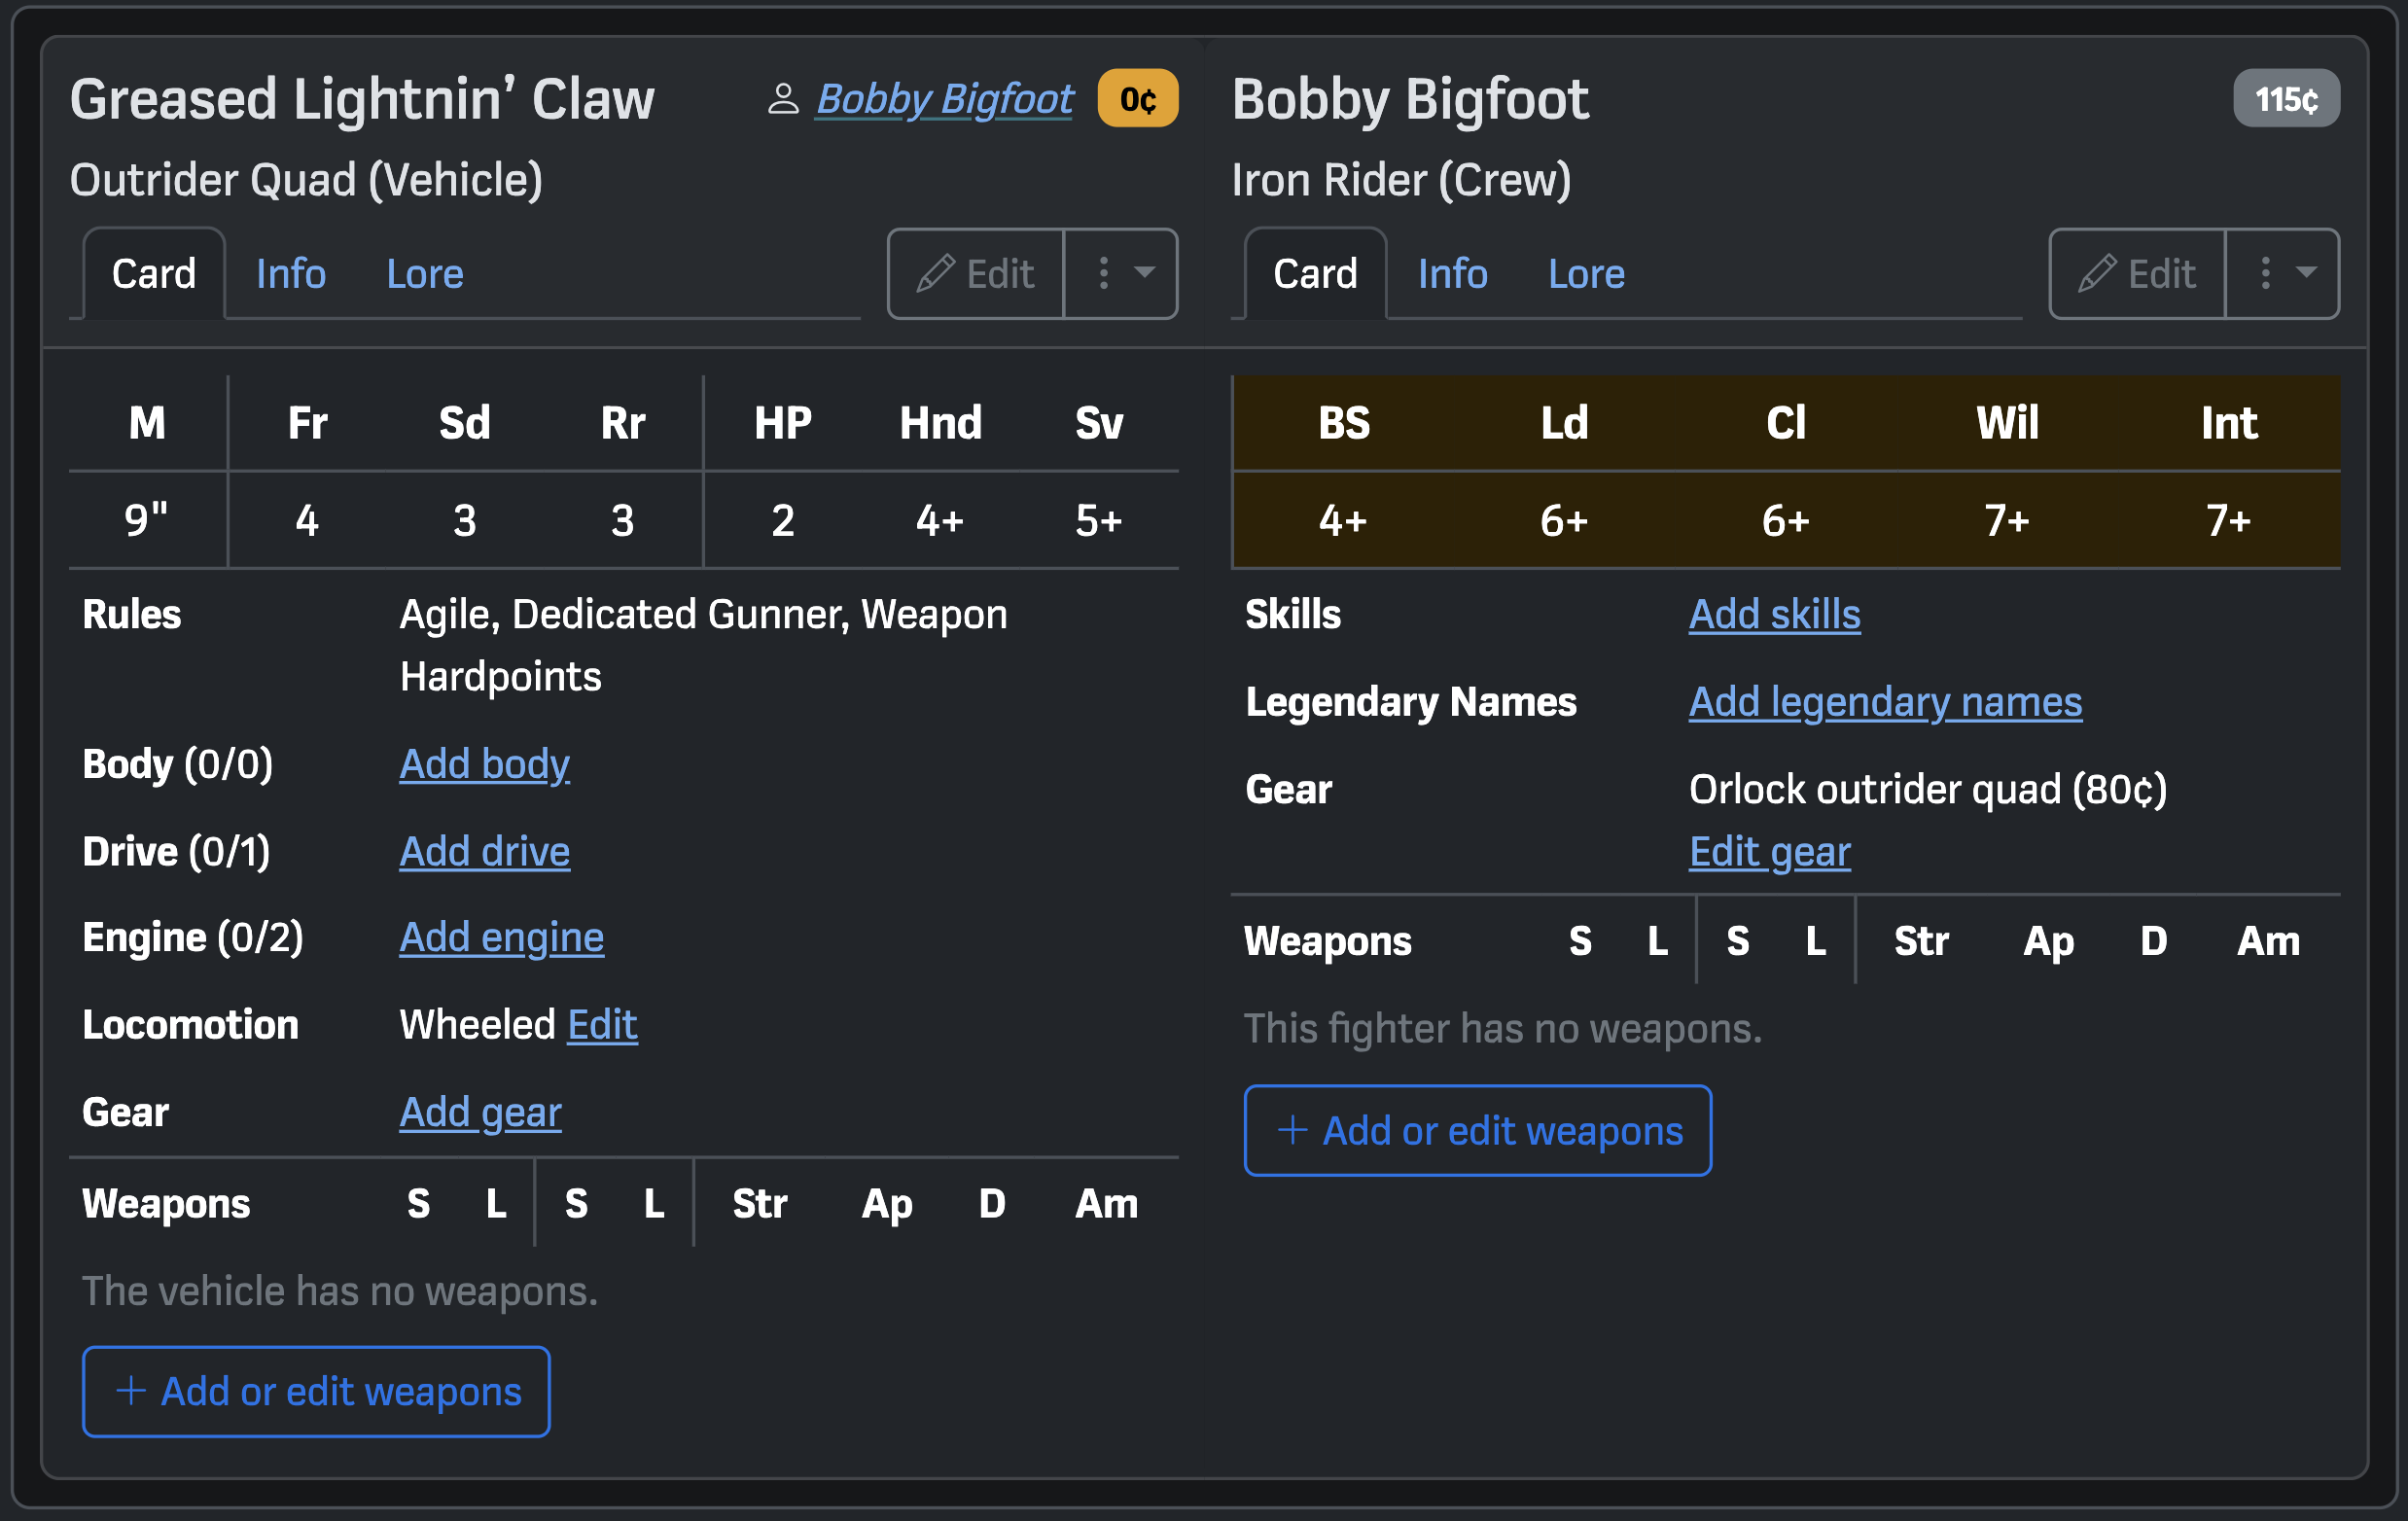The height and width of the screenshot is (1521, 2408).
Task: Click Add gear link on vehicle card
Action: coord(481,1112)
